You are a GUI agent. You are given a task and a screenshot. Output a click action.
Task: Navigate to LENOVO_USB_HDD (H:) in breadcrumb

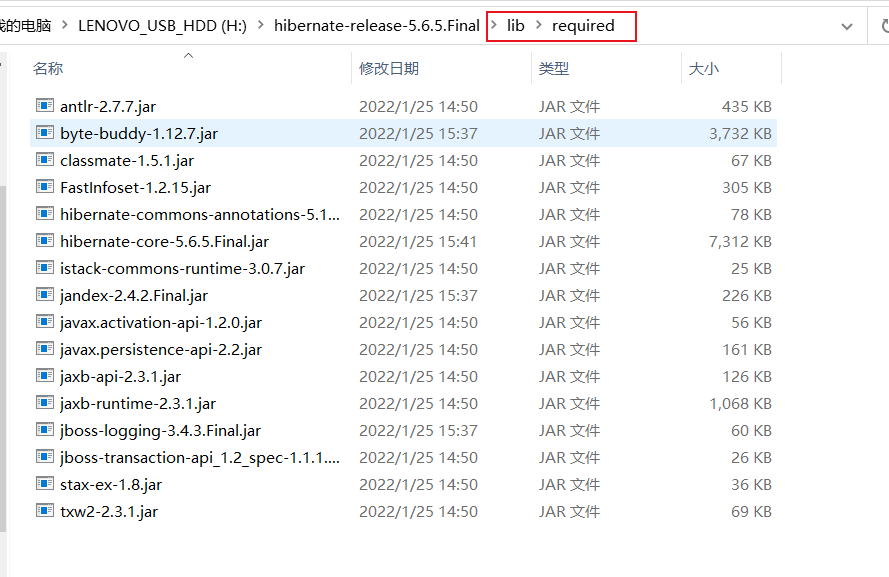point(162,26)
